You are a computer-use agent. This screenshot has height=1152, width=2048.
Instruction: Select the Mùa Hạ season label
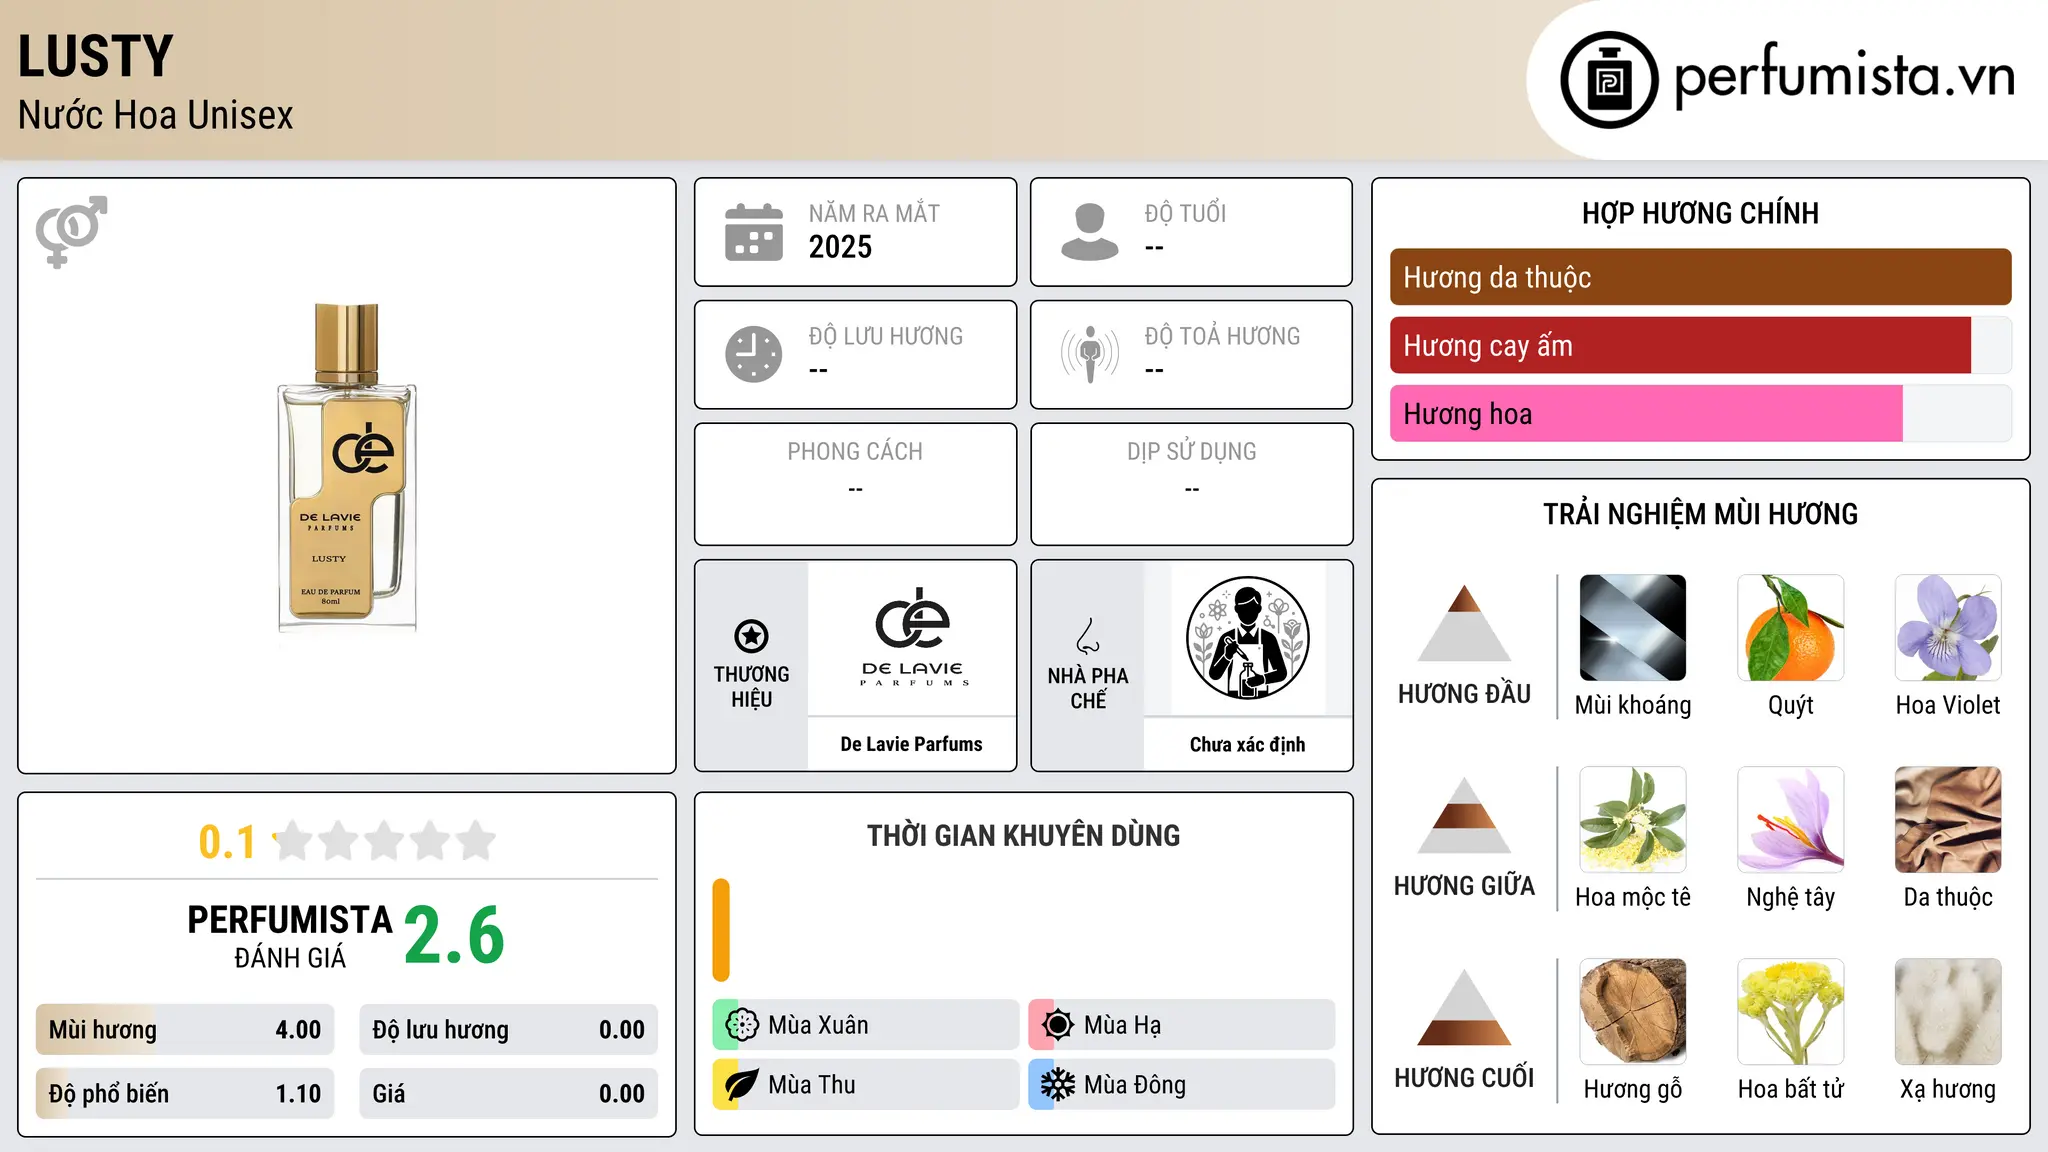pos(1122,1025)
